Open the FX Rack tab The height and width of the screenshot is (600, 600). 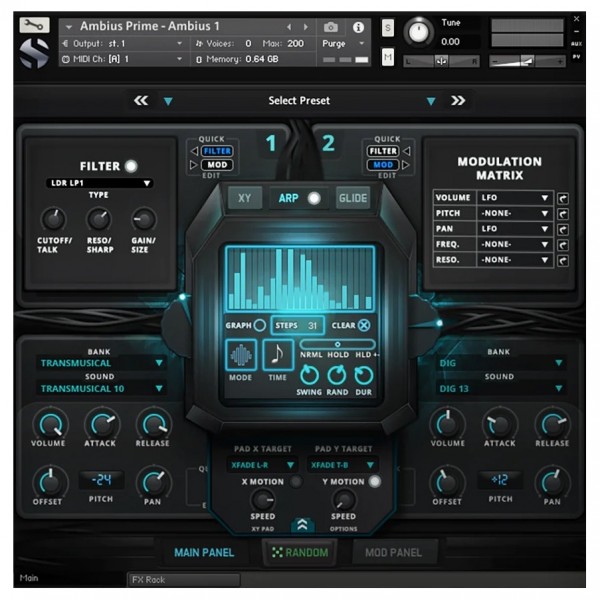(184, 580)
